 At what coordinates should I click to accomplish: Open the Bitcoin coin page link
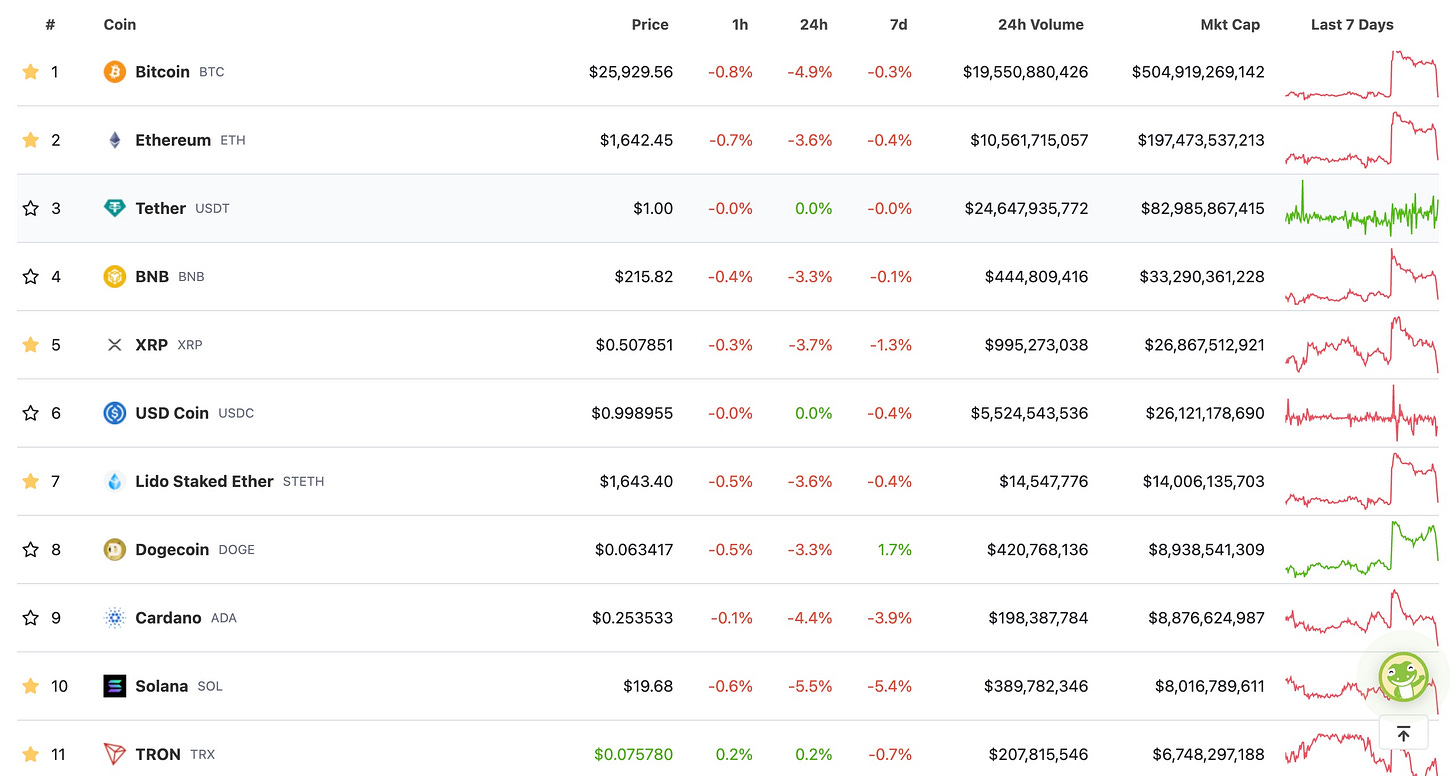(x=163, y=72)
